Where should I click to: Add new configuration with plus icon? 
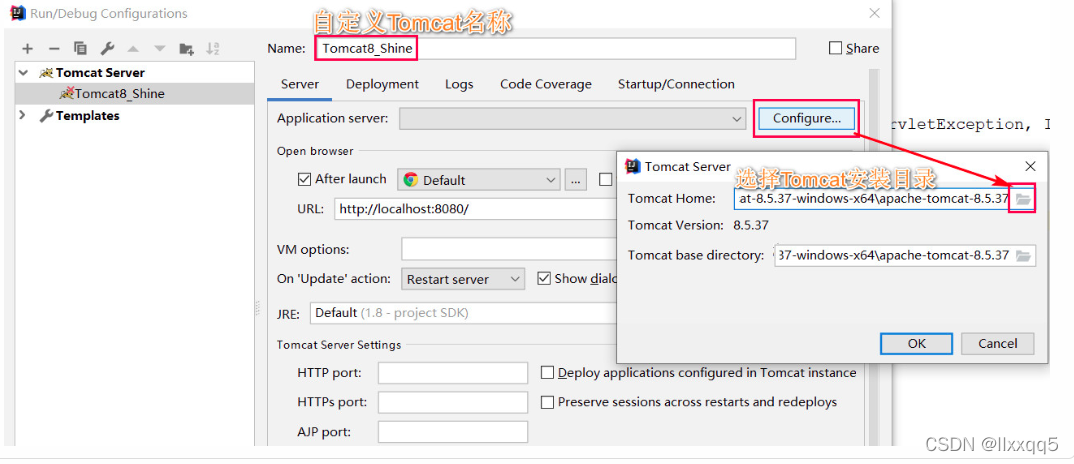[x=27, y=49]
